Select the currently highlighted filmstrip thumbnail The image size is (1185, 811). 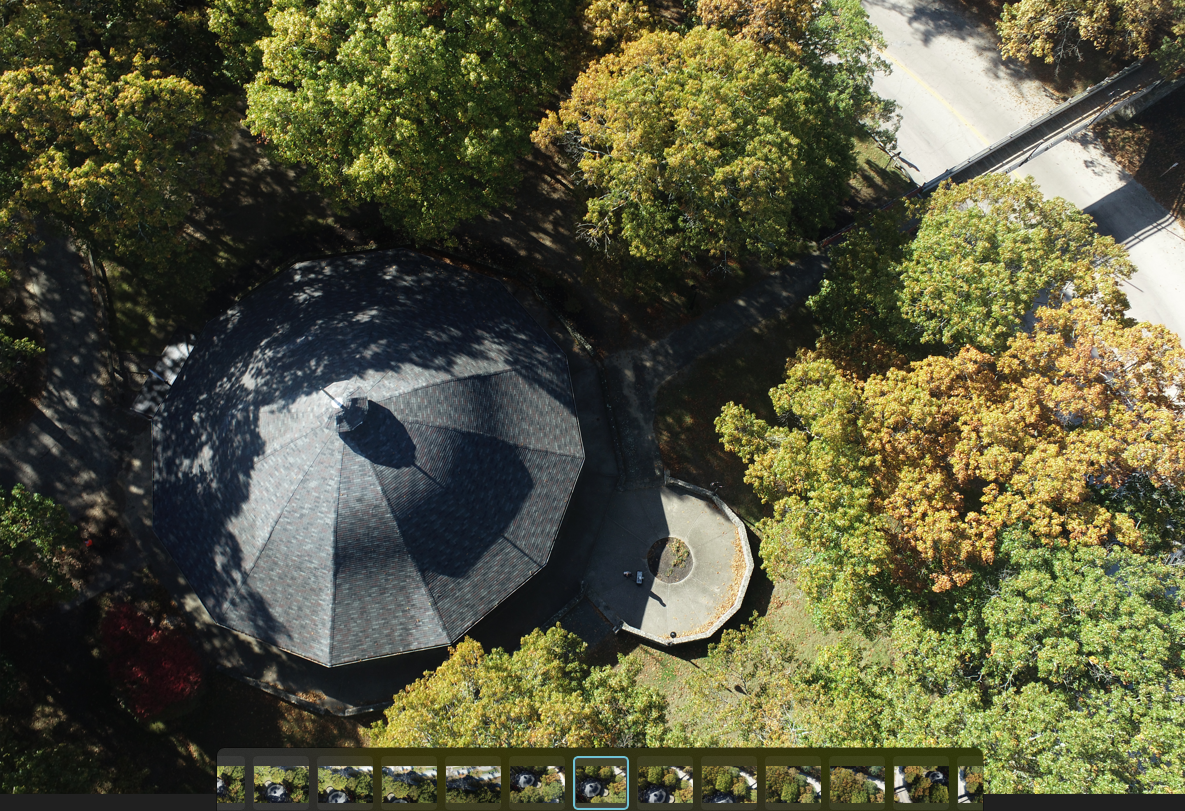(x=601, y=783)
